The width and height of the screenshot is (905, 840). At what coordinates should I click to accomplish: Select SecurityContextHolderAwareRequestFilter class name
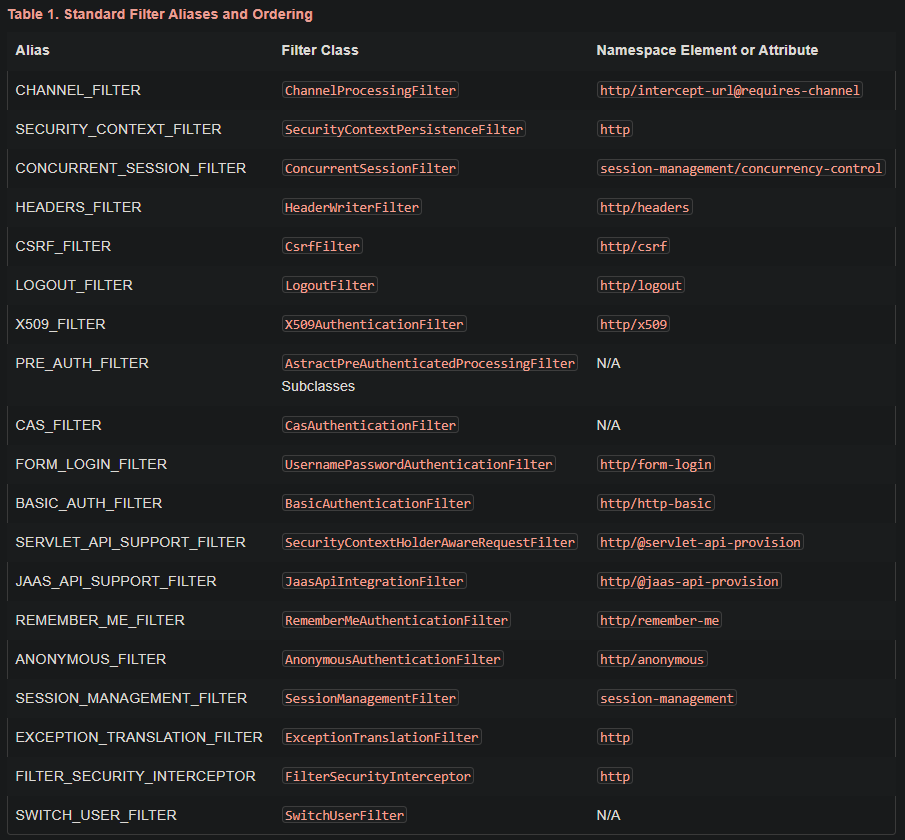point(429,542)
